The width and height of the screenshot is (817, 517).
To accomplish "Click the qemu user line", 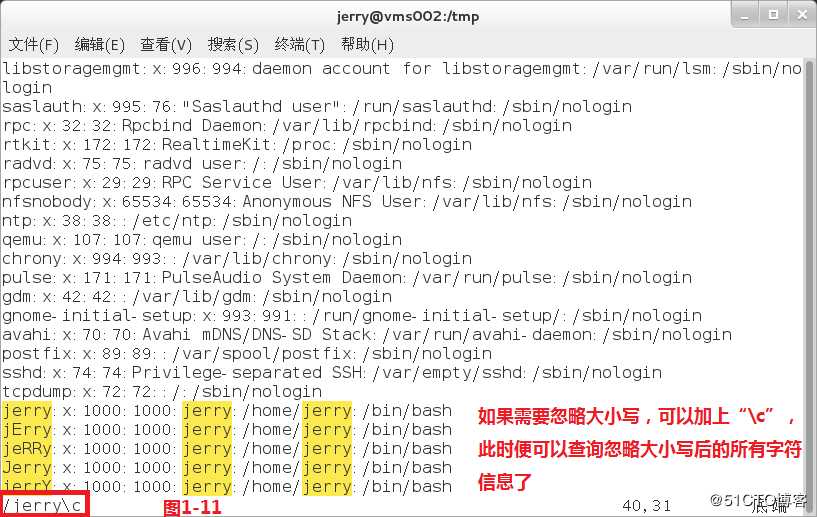I will [x=202, y=240].
